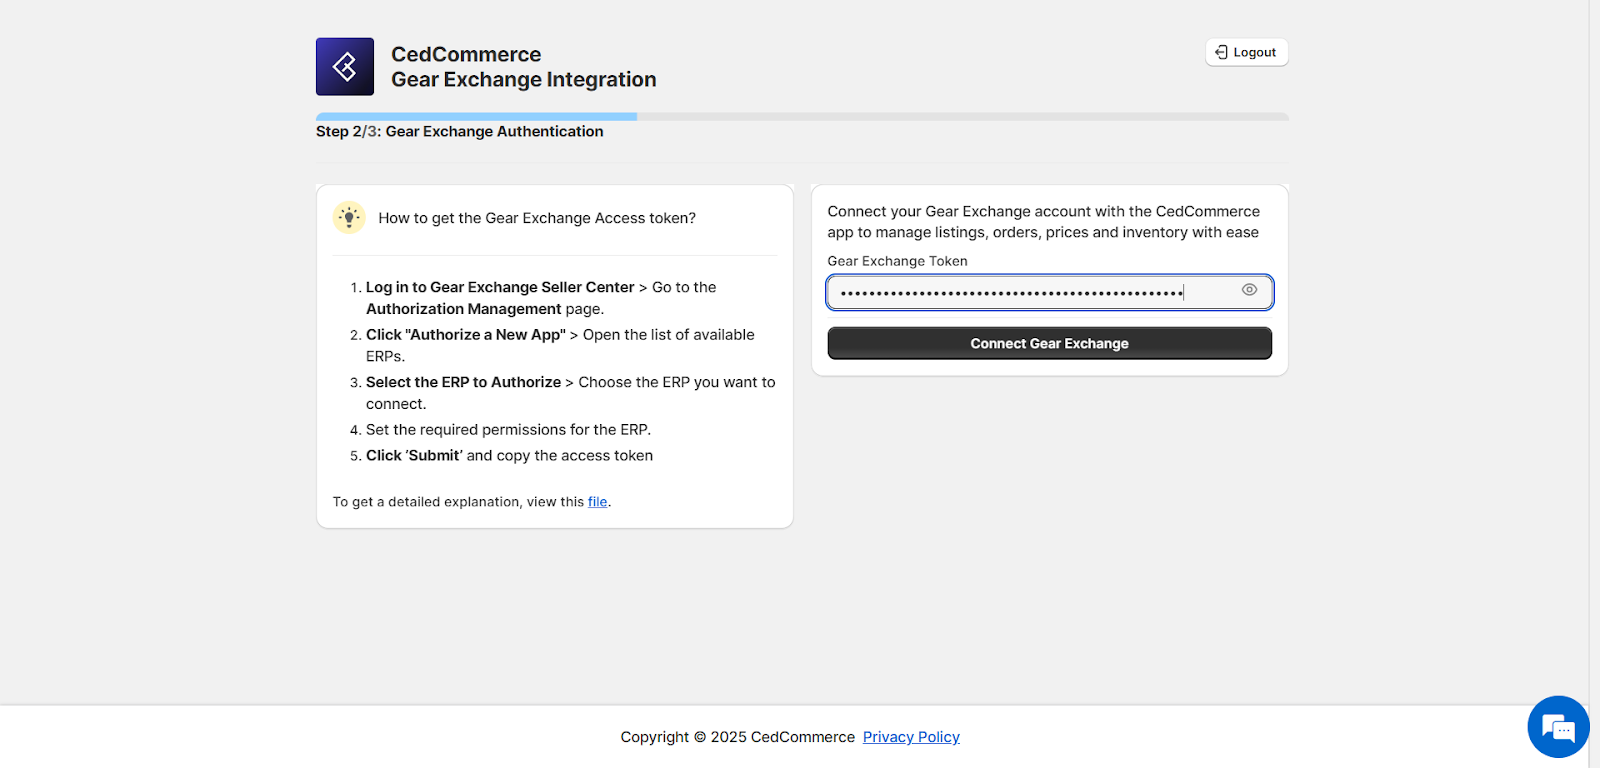Click 'Connect your Gear Exchange account' description
The height and width of the screenshot is (768, 1600).
tap(1044, 222)
